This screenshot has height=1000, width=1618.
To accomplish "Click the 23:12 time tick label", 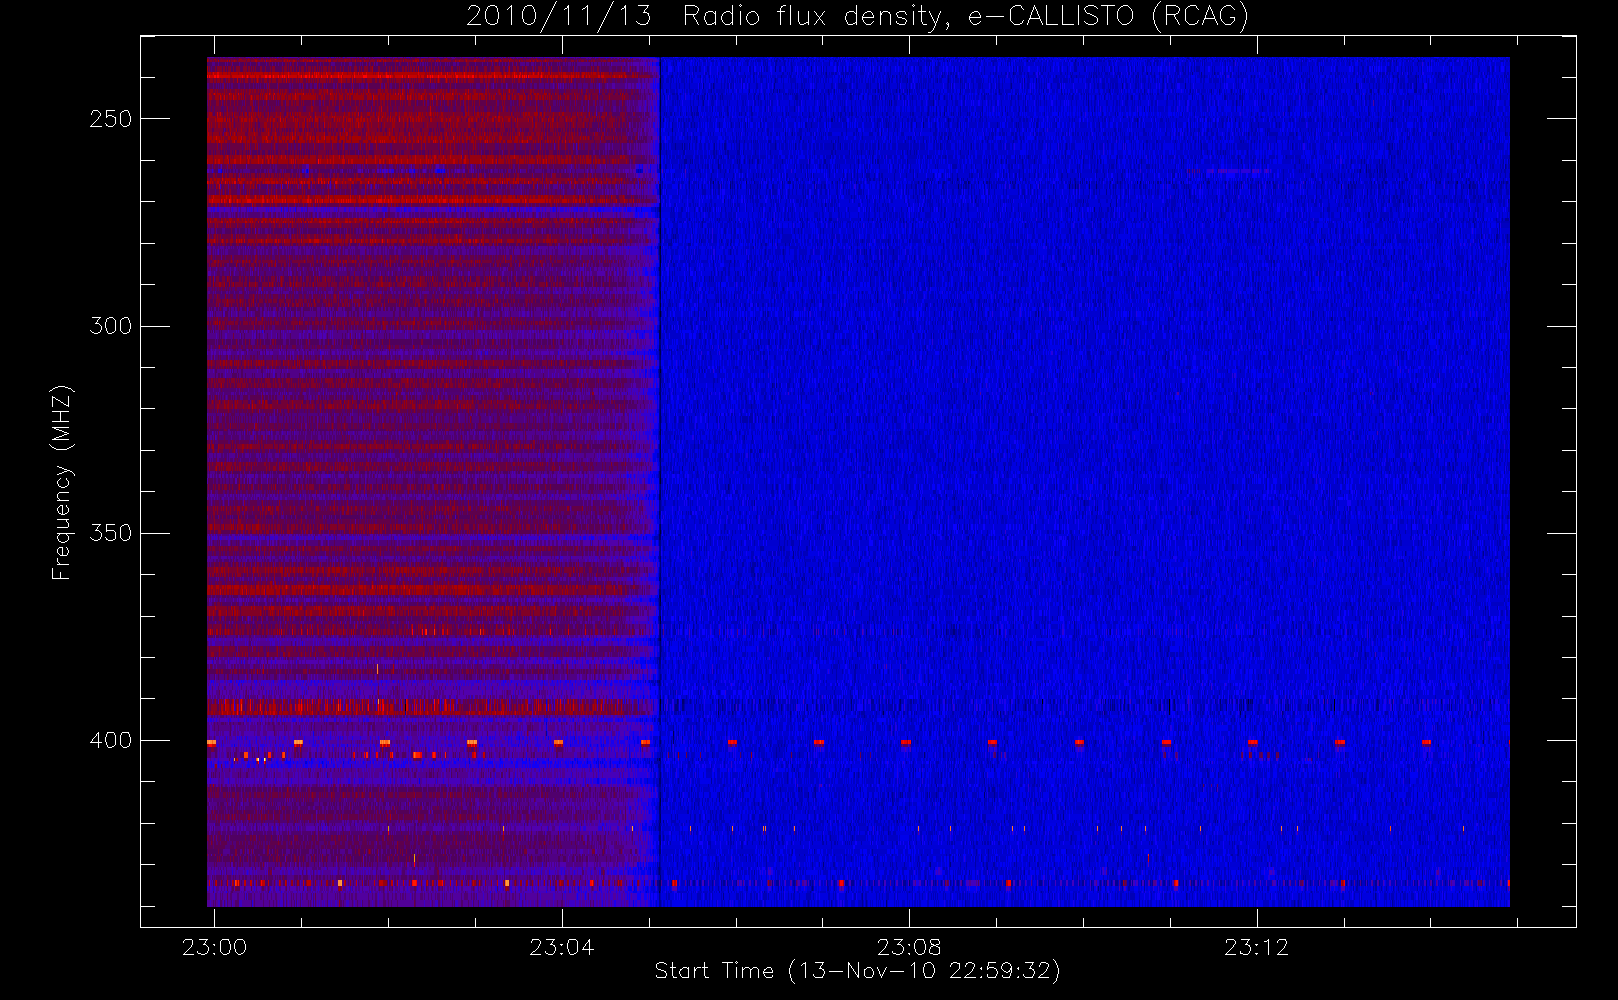I will (x=1256, y=947).
